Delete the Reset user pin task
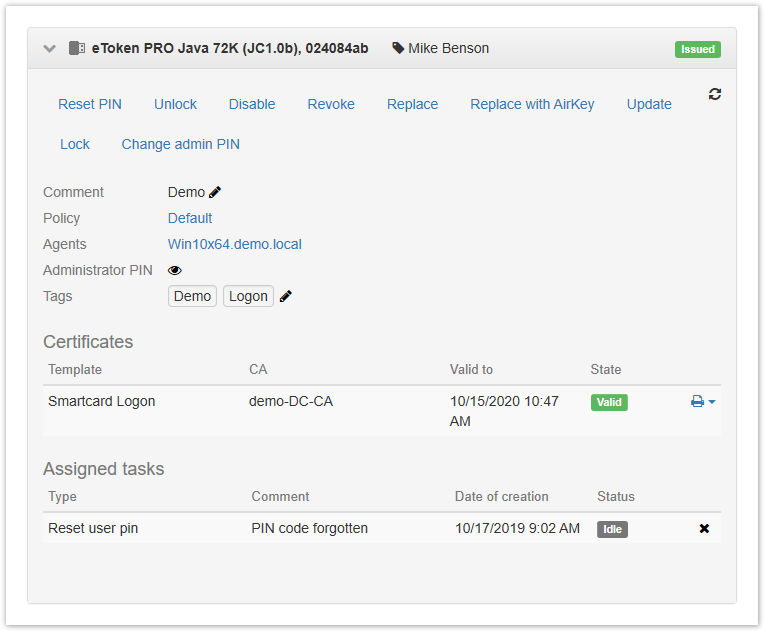Viewport: 764px width, 631px height. click(x=704, y=528)
